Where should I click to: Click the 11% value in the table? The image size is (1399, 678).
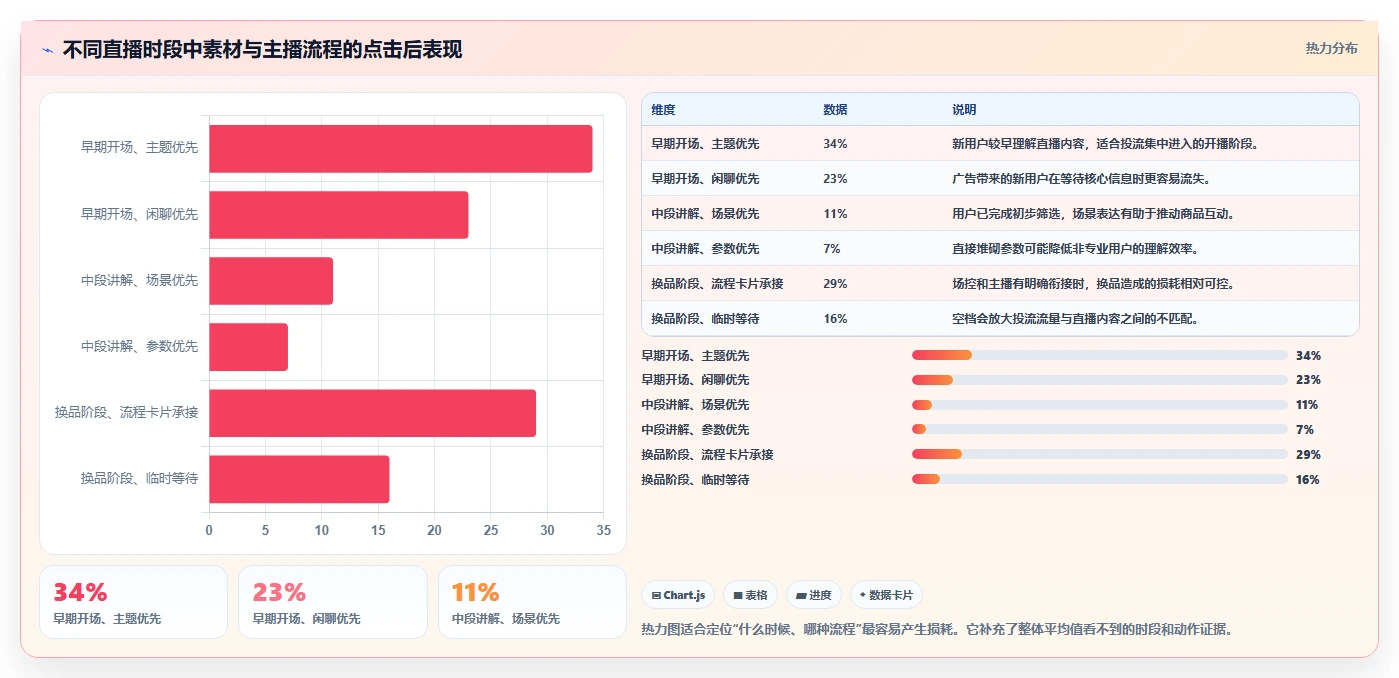835,214
